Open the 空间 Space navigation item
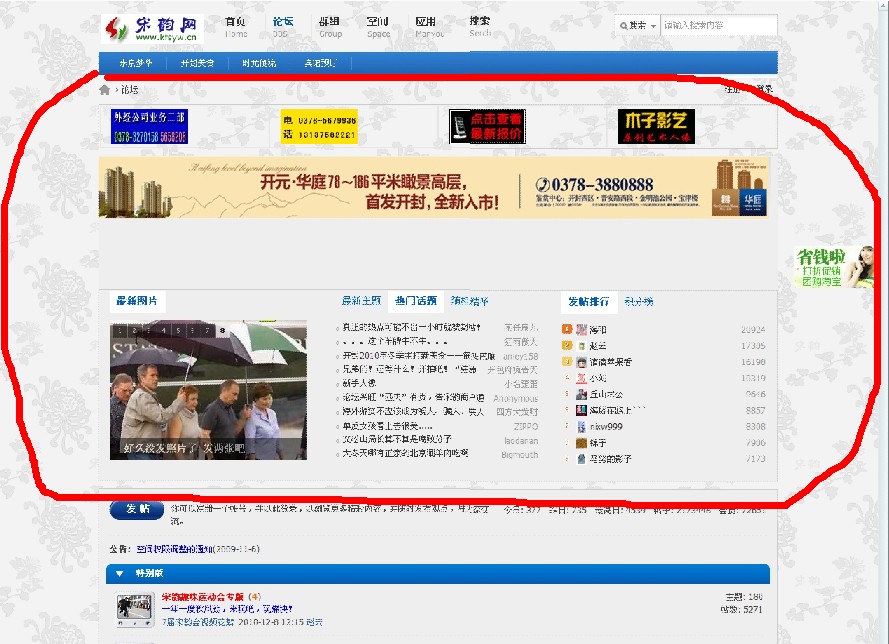Image resolution: width=889 pixels, height=644 pixels. click(x=378, y=27)
